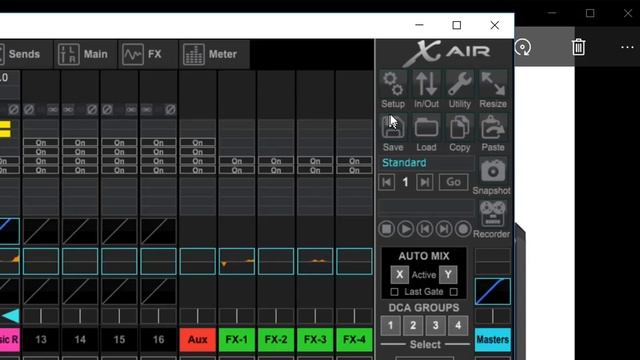This screenshot has height=360, width=640.
Task: Toggle Aux channel top send On
Action: (198, 142)
